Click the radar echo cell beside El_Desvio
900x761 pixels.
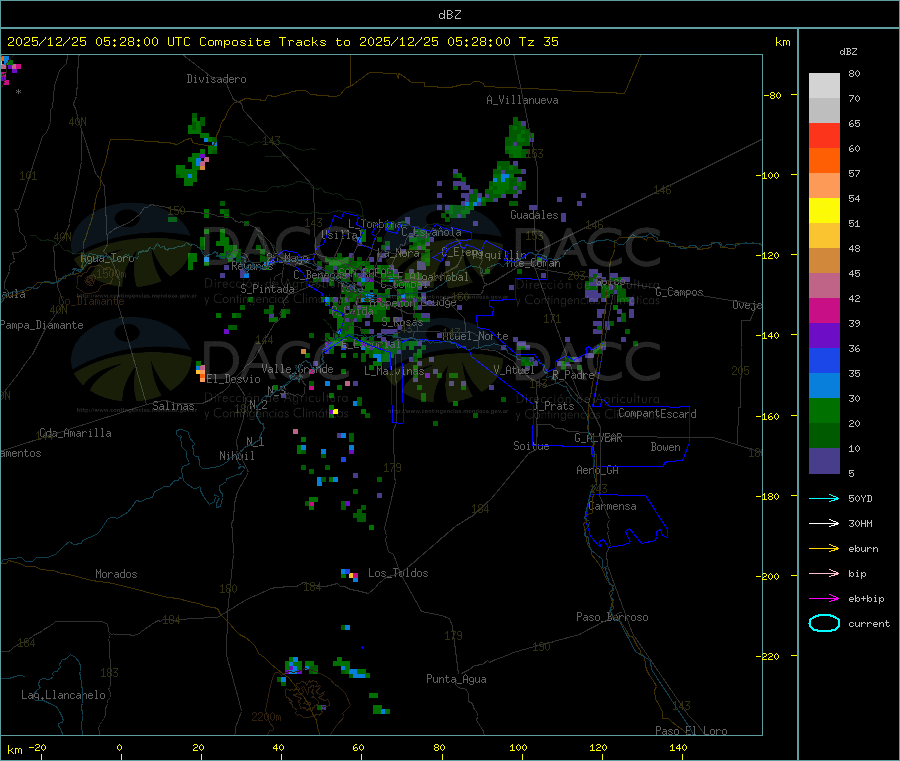[x=200, y=372]
